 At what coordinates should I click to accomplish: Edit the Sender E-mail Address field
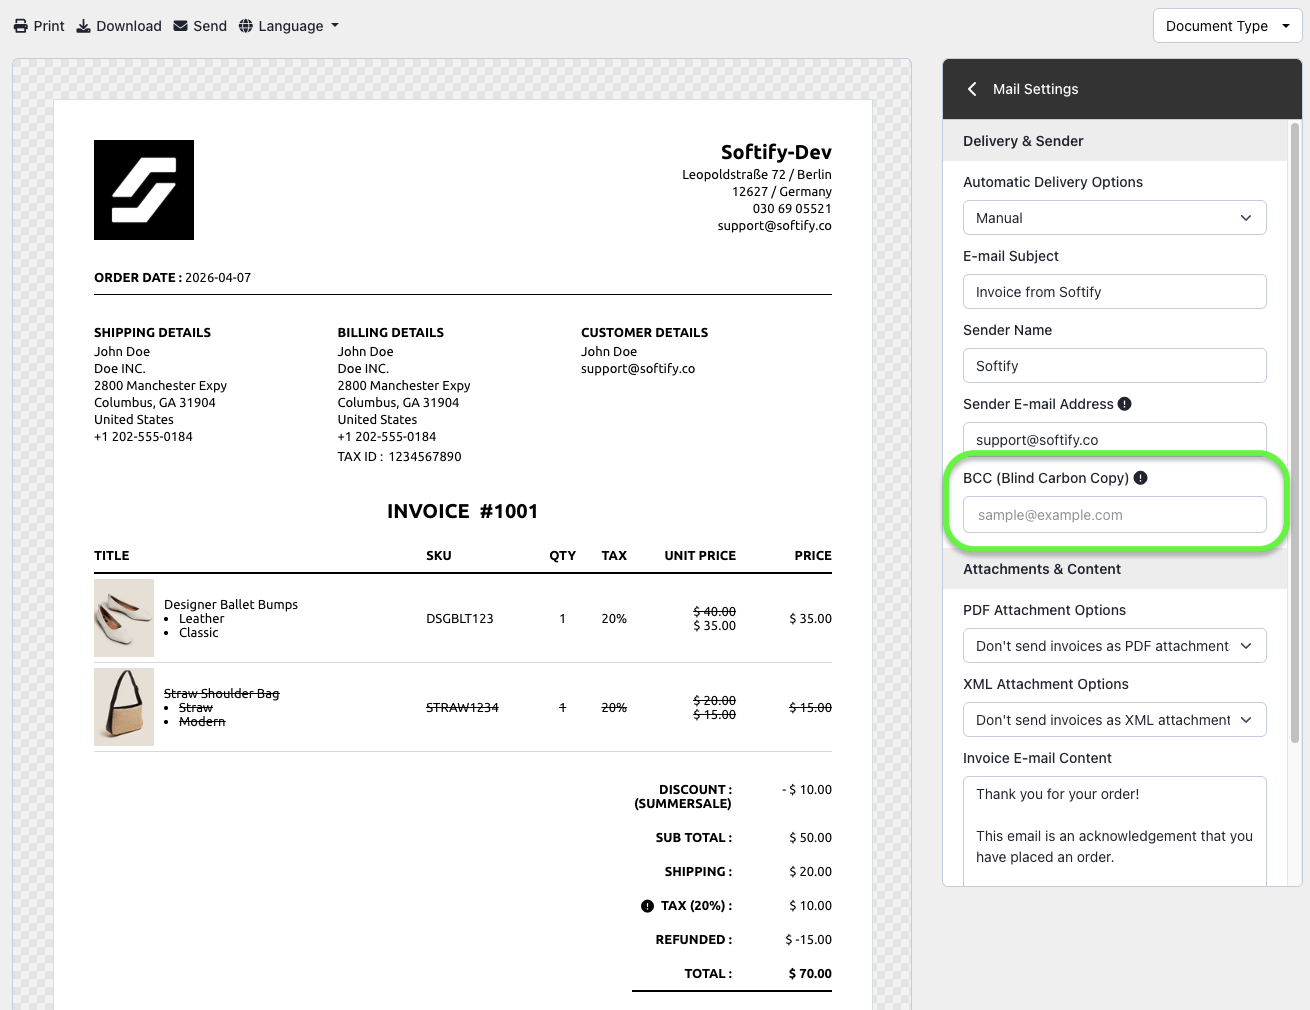pyautogui.click(x=1114, y=438)
